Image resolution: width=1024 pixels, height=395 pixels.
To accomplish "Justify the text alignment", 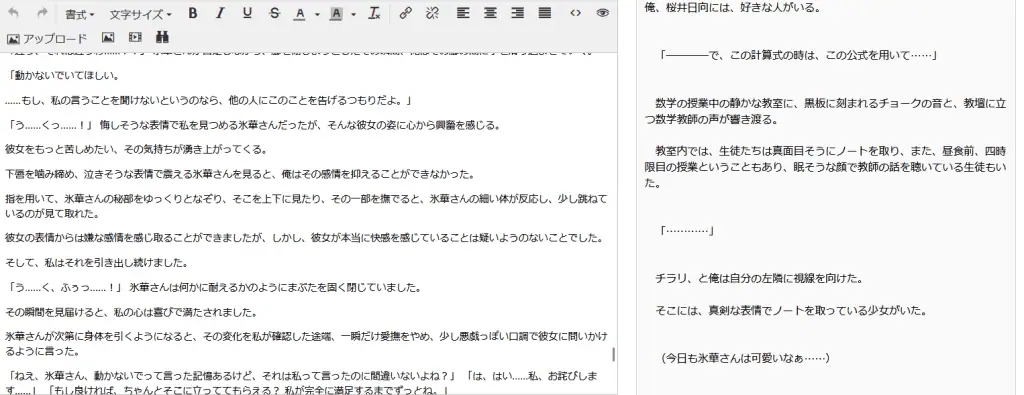I will [x=545, y=13].
